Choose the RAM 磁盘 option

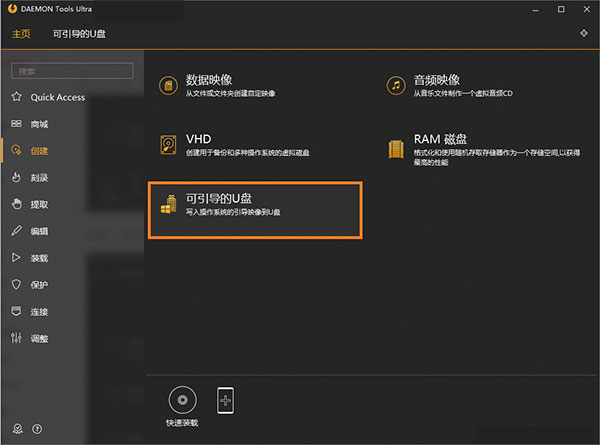pyautogui.click(x=484, y=149)
